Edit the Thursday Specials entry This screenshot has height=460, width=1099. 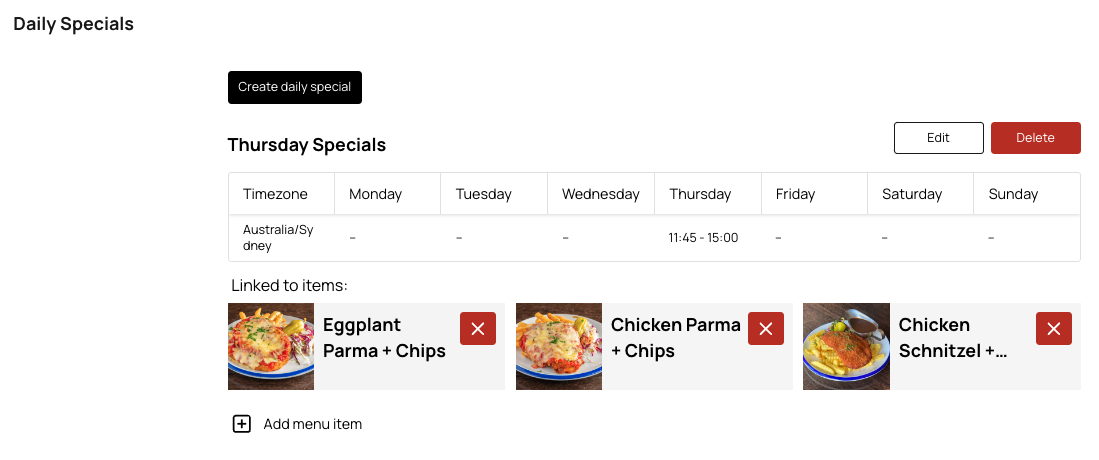[x=938, y=138]
